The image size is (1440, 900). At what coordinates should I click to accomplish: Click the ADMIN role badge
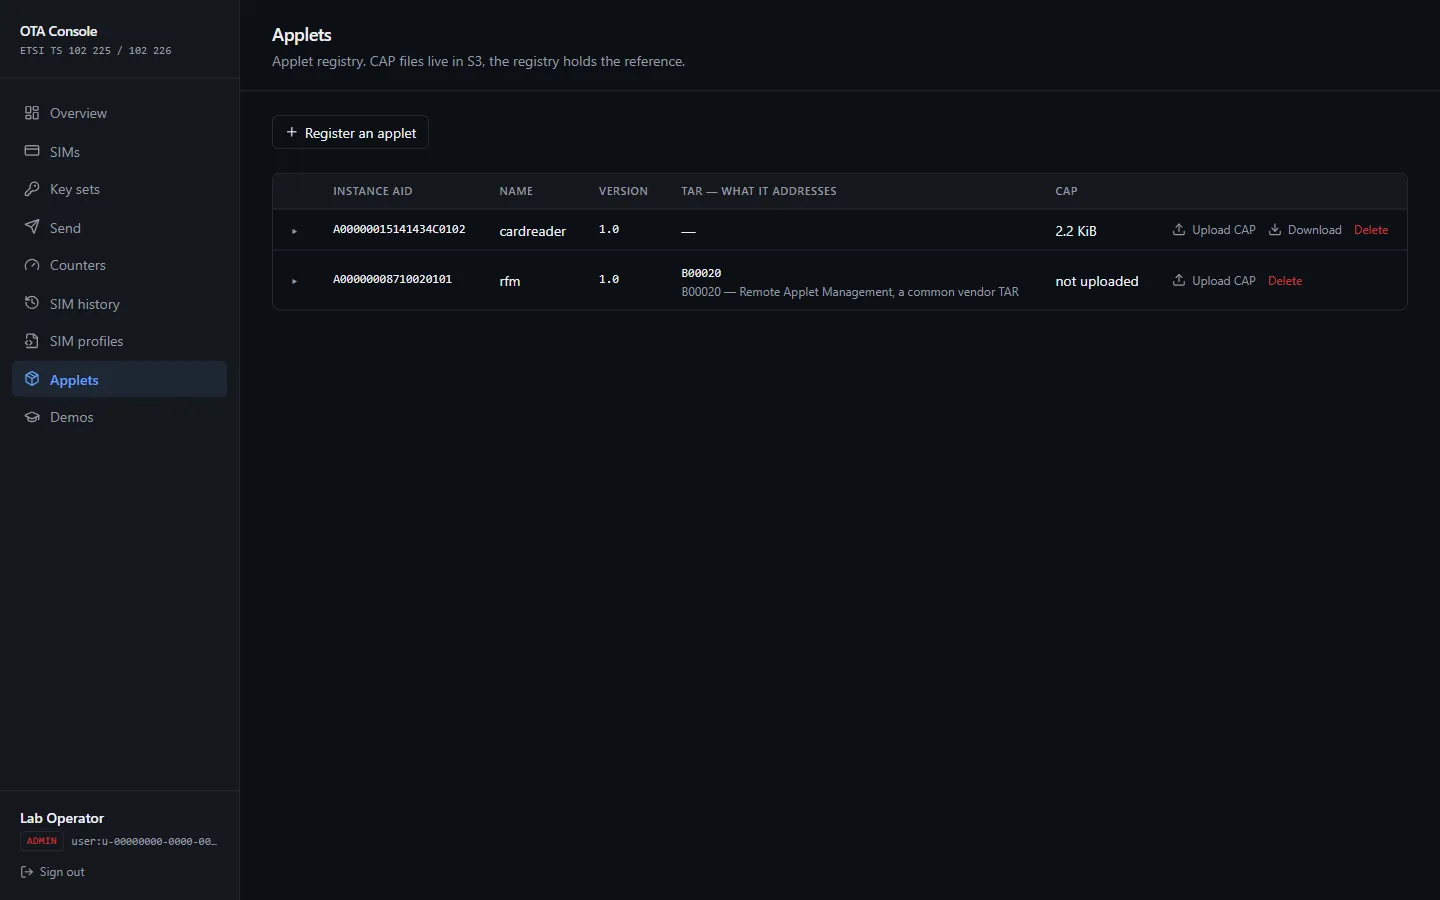click(x=42, y=841)
